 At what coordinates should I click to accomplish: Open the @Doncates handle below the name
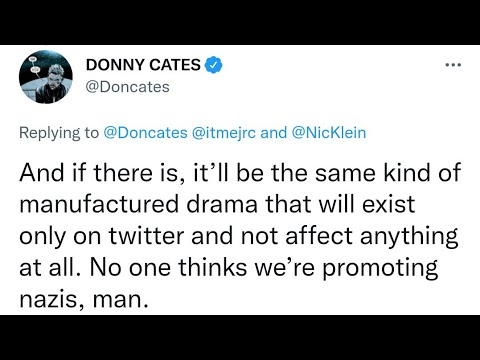coord(128,87)
